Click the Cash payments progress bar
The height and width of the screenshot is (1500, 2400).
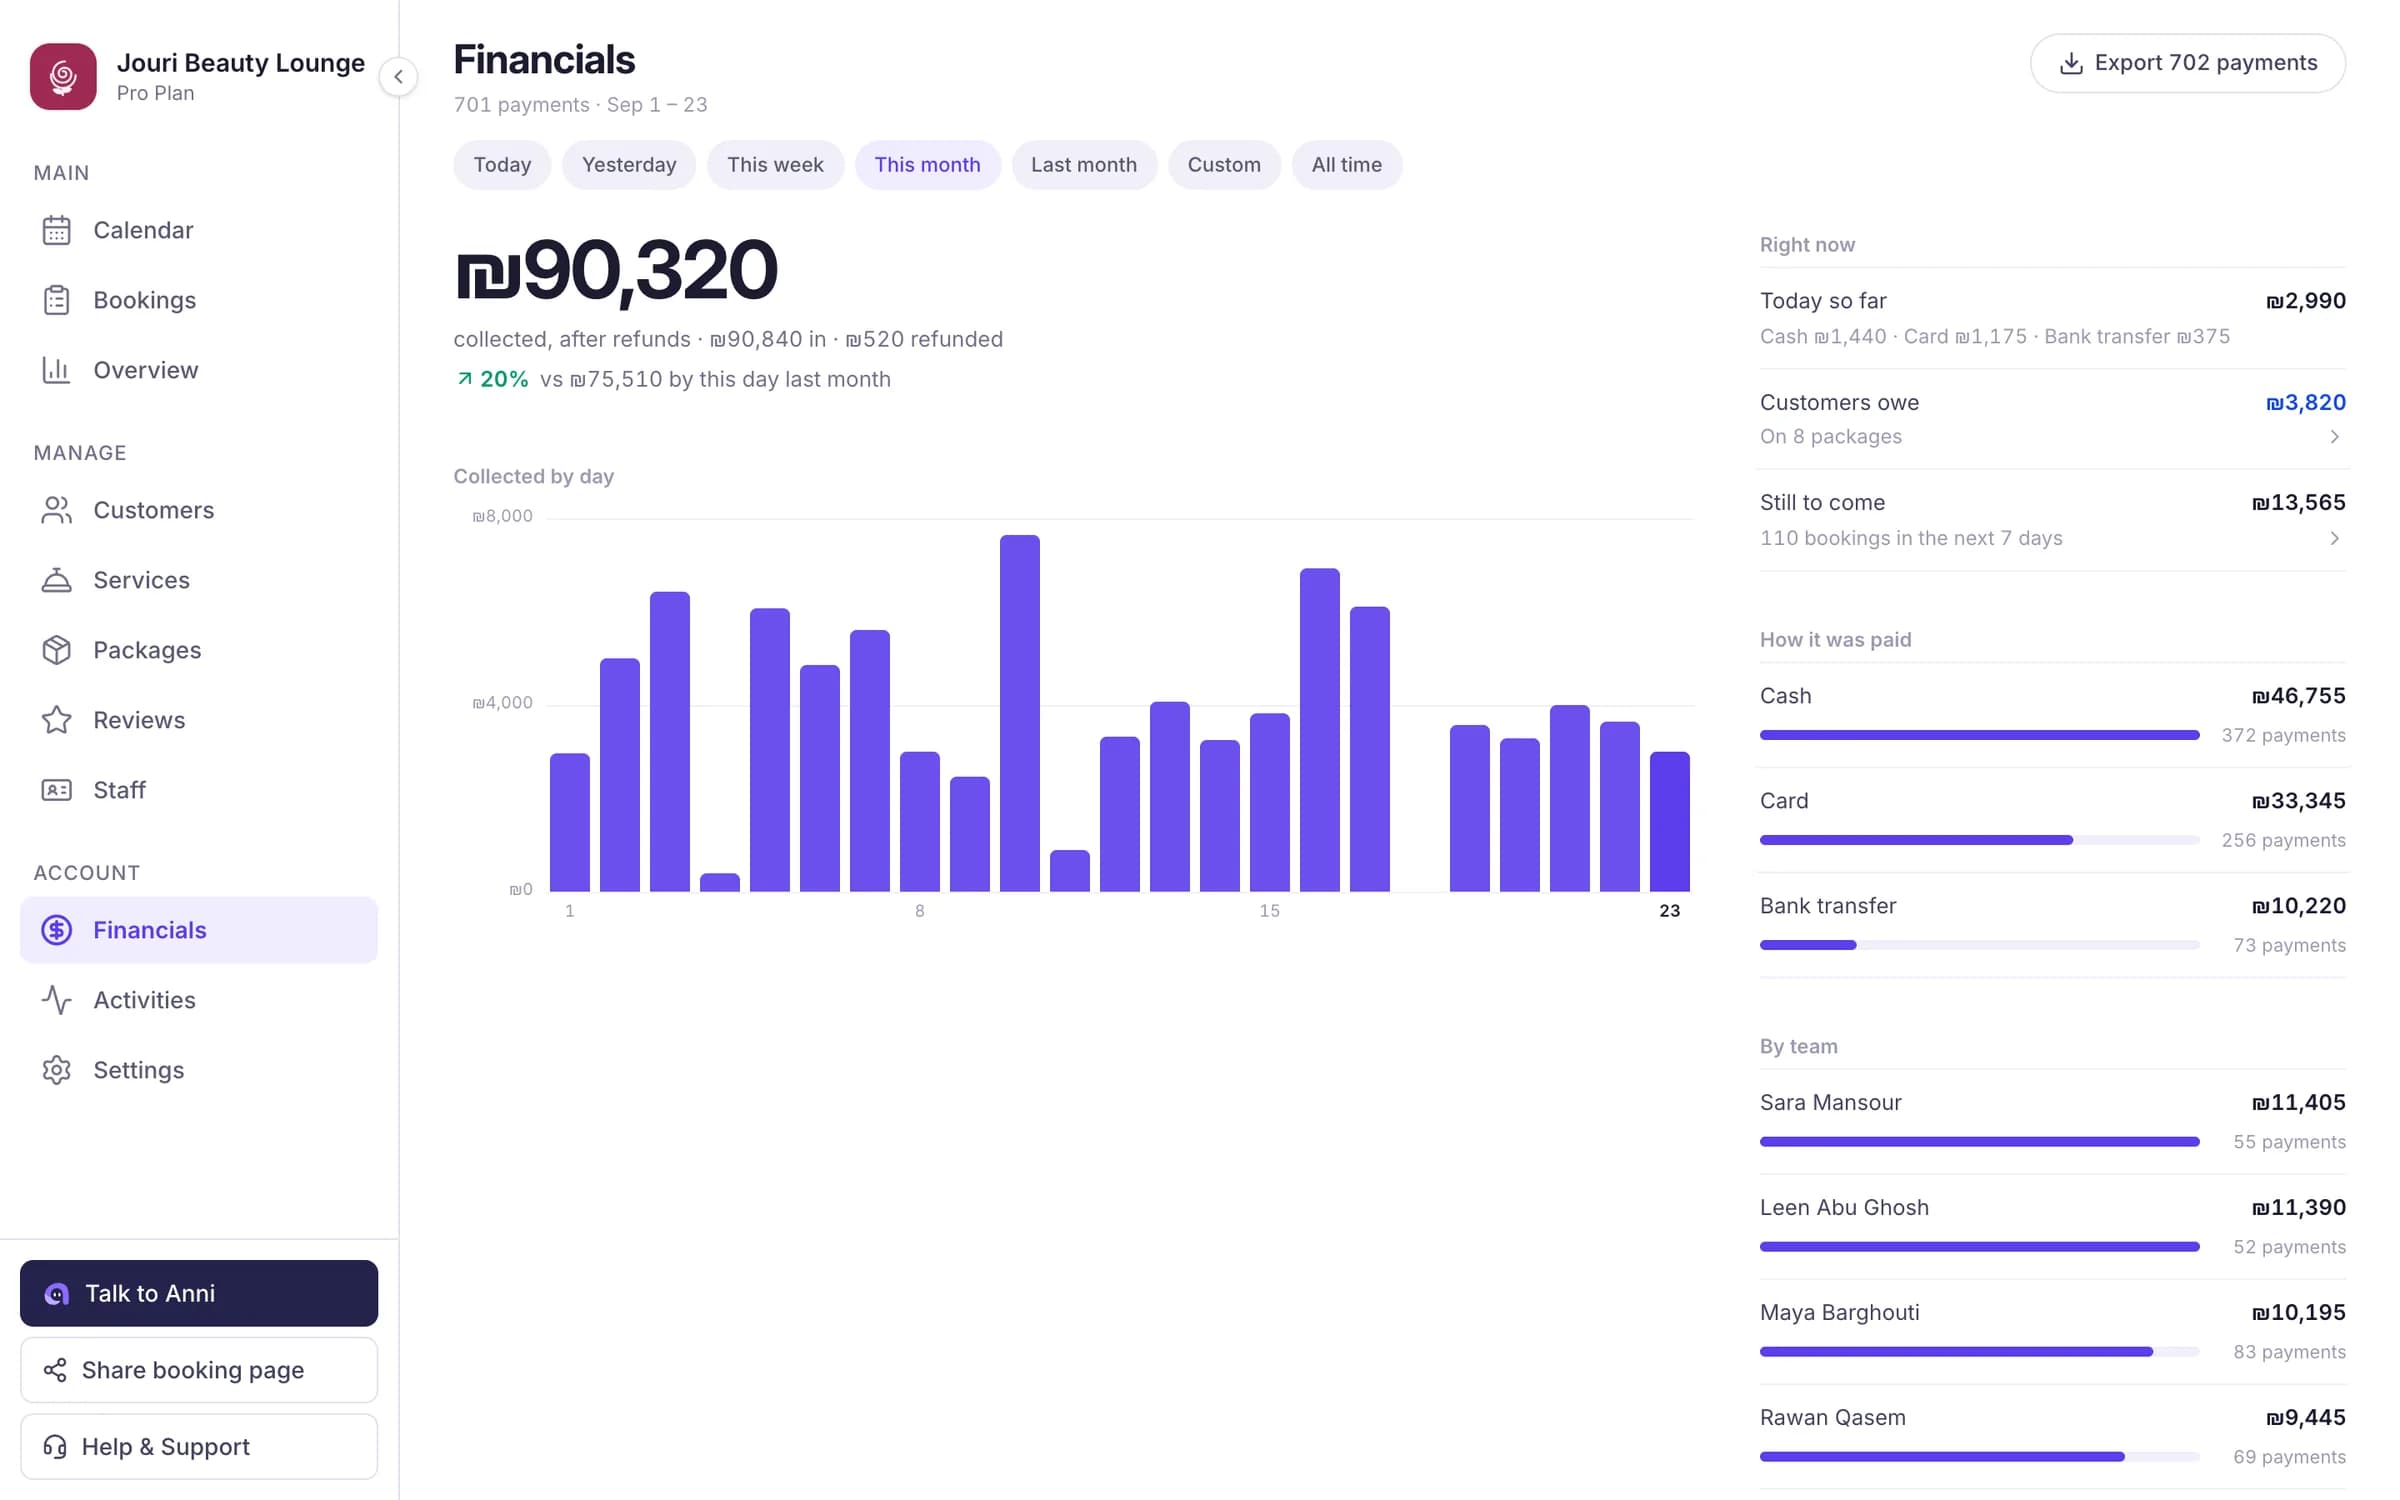[1979, 735]
